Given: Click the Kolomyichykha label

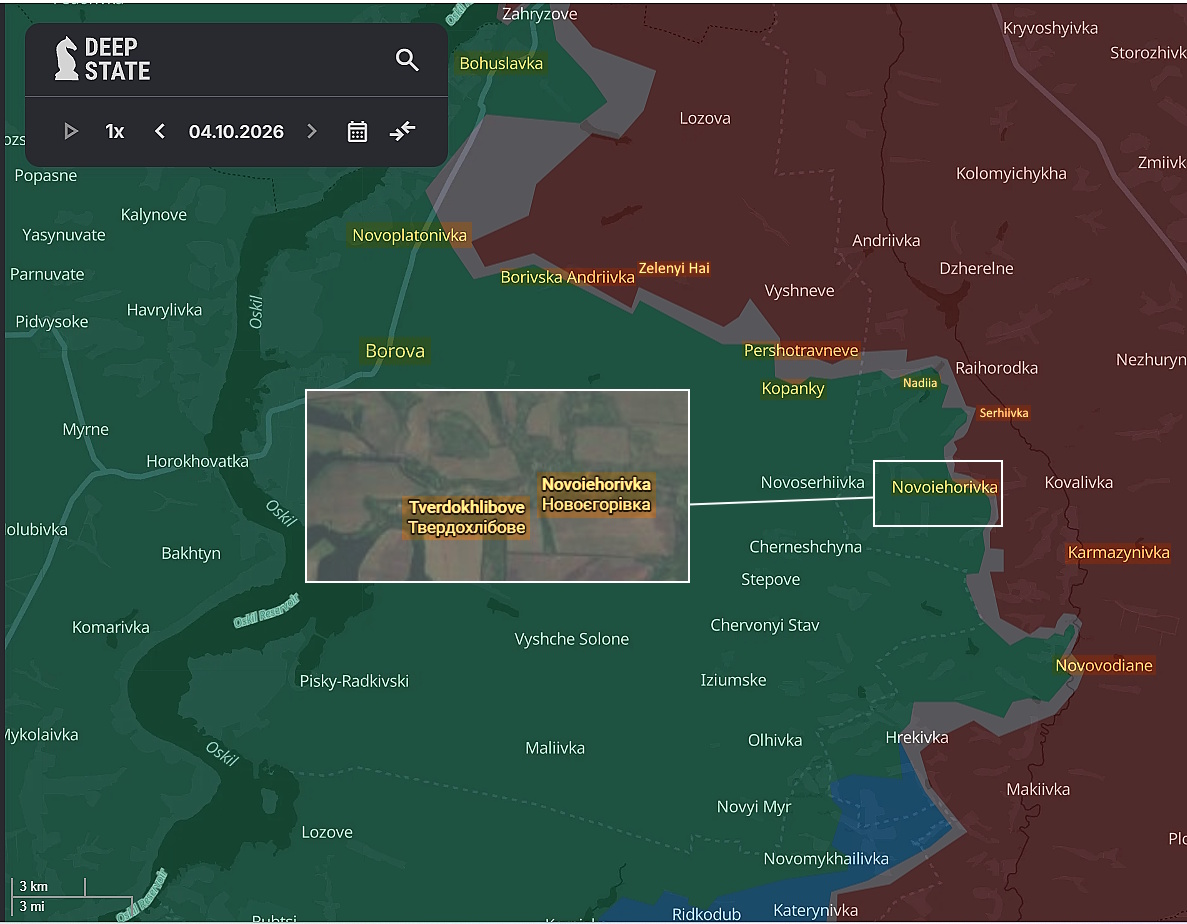Looking at the screenshot, I should [x=1011, y=174].
